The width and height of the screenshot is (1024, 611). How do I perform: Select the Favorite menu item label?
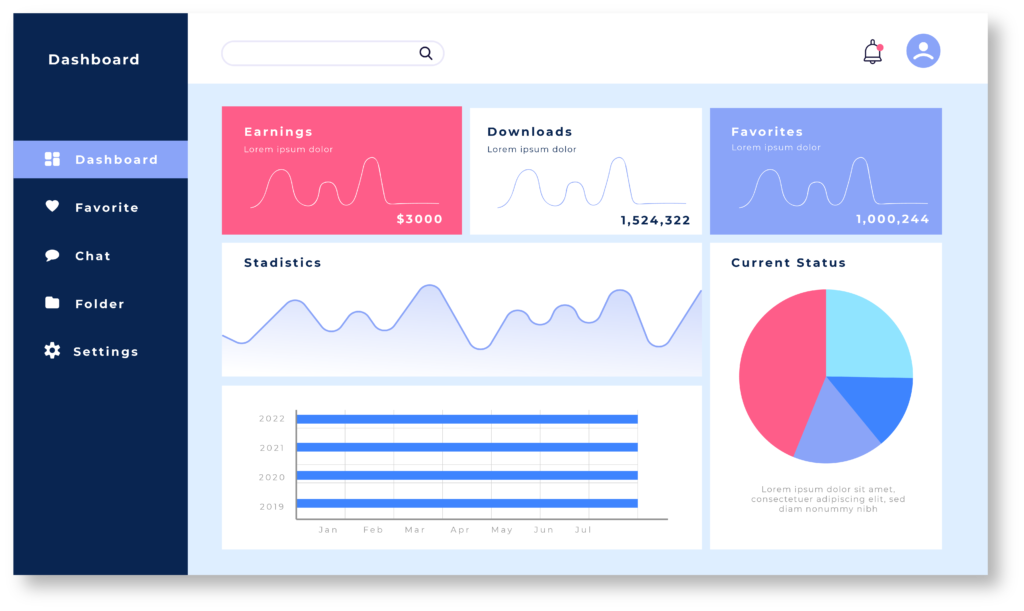pos(106,208)
